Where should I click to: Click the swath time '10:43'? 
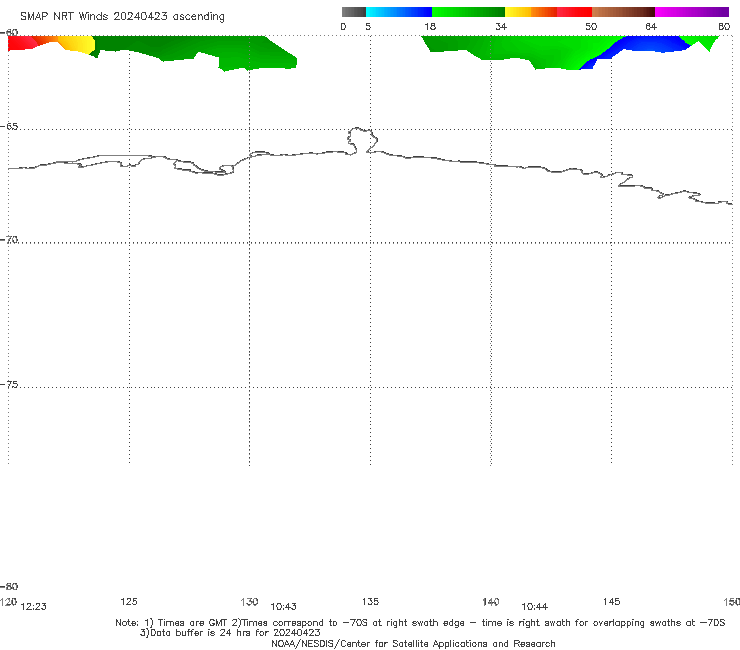[x=283, y=607]
